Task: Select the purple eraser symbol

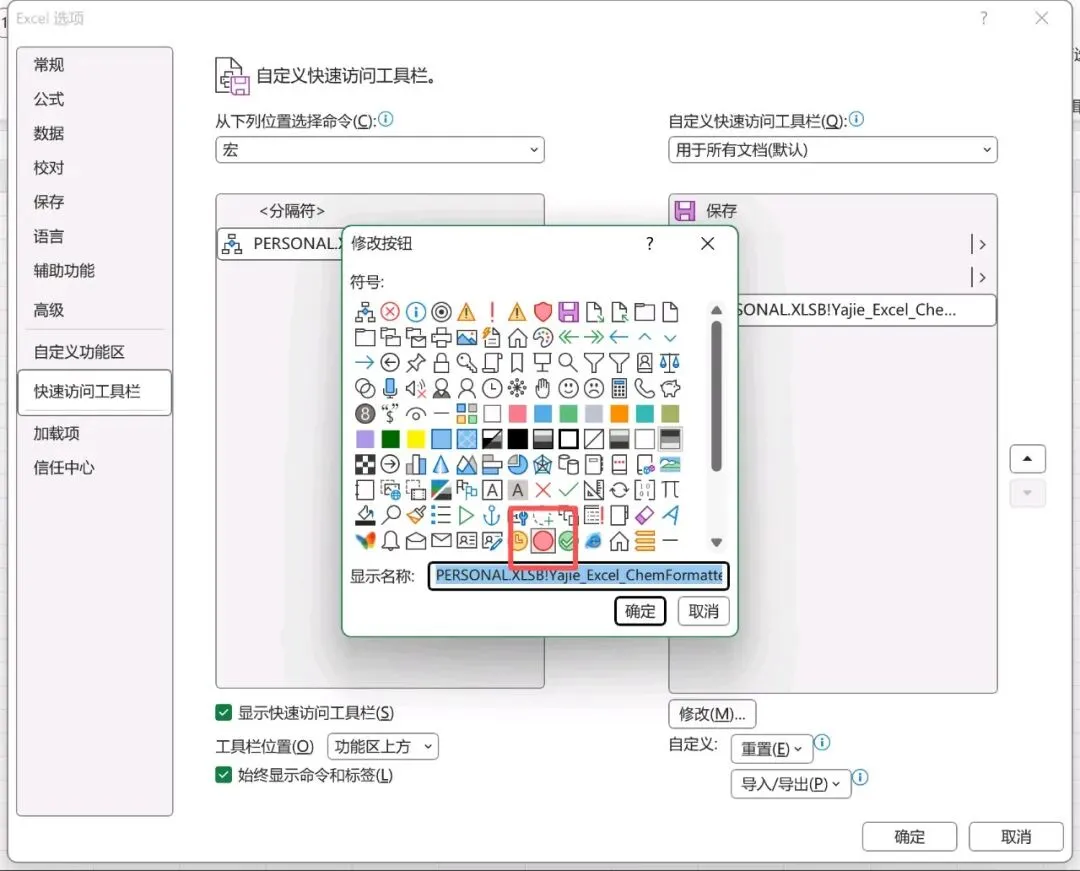Action: [x=644, y=515]
